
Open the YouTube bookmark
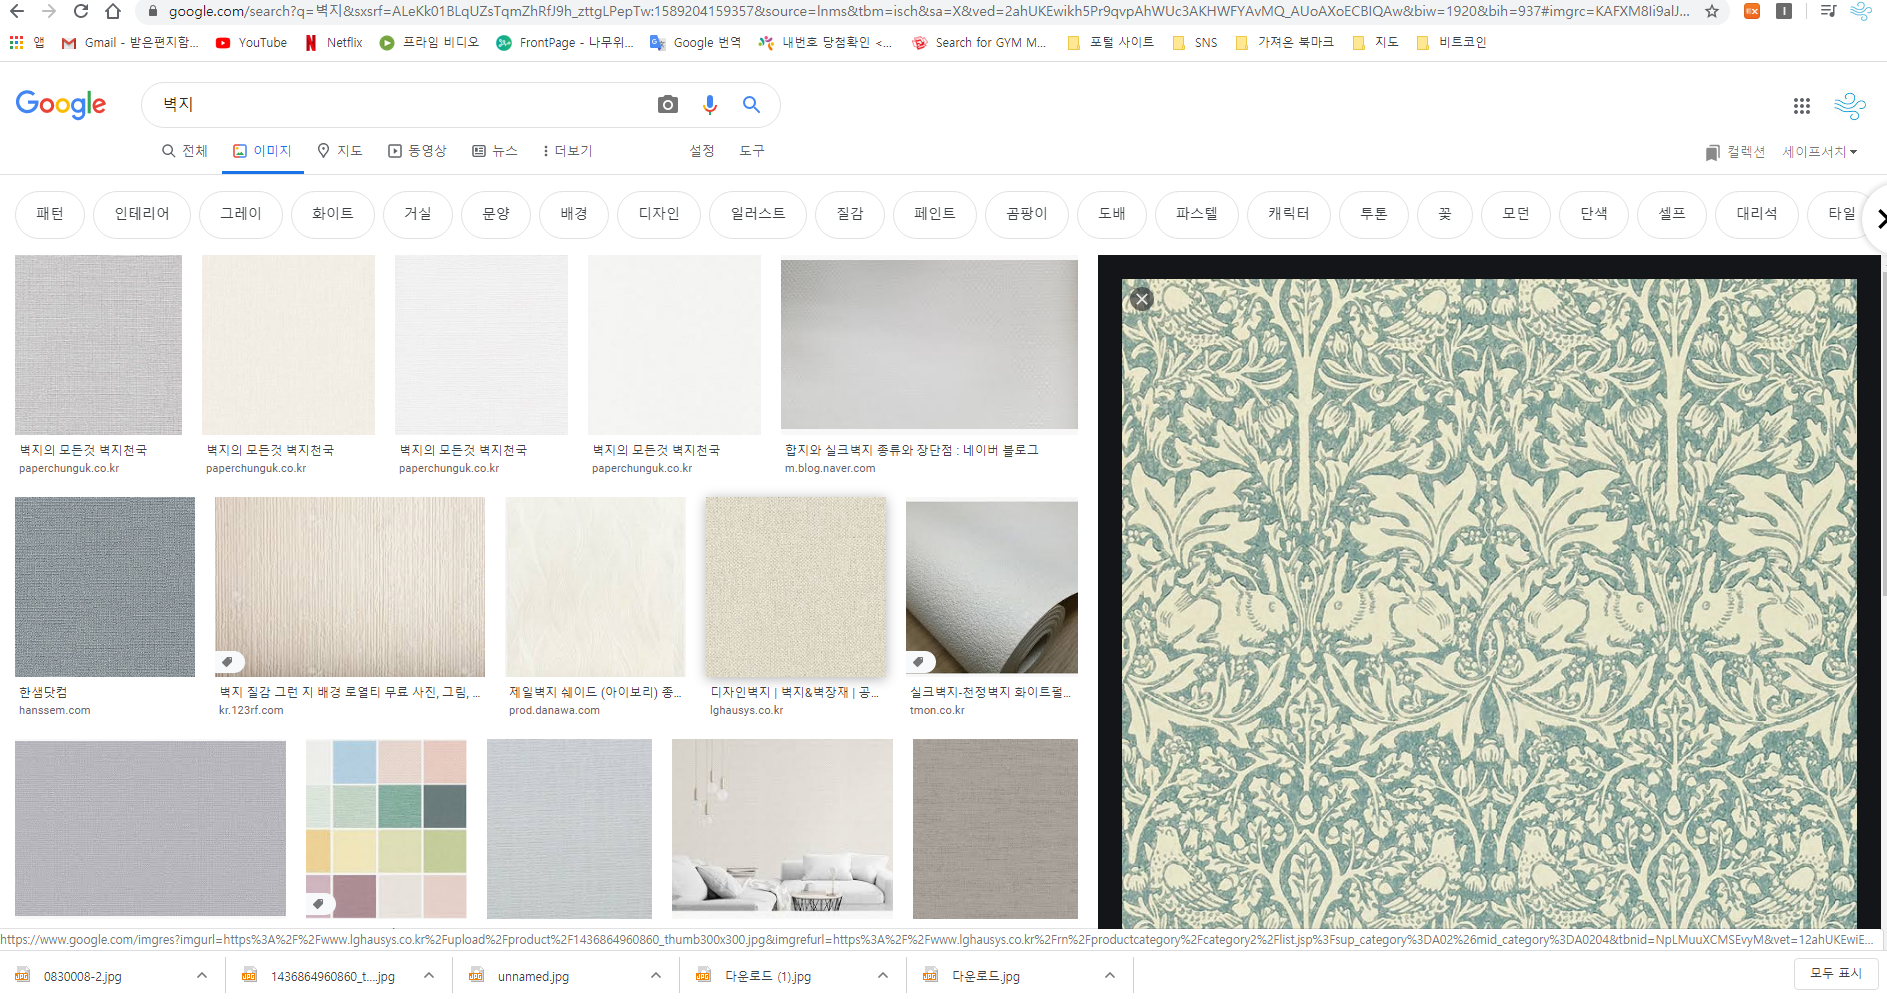tap(251, 42)
